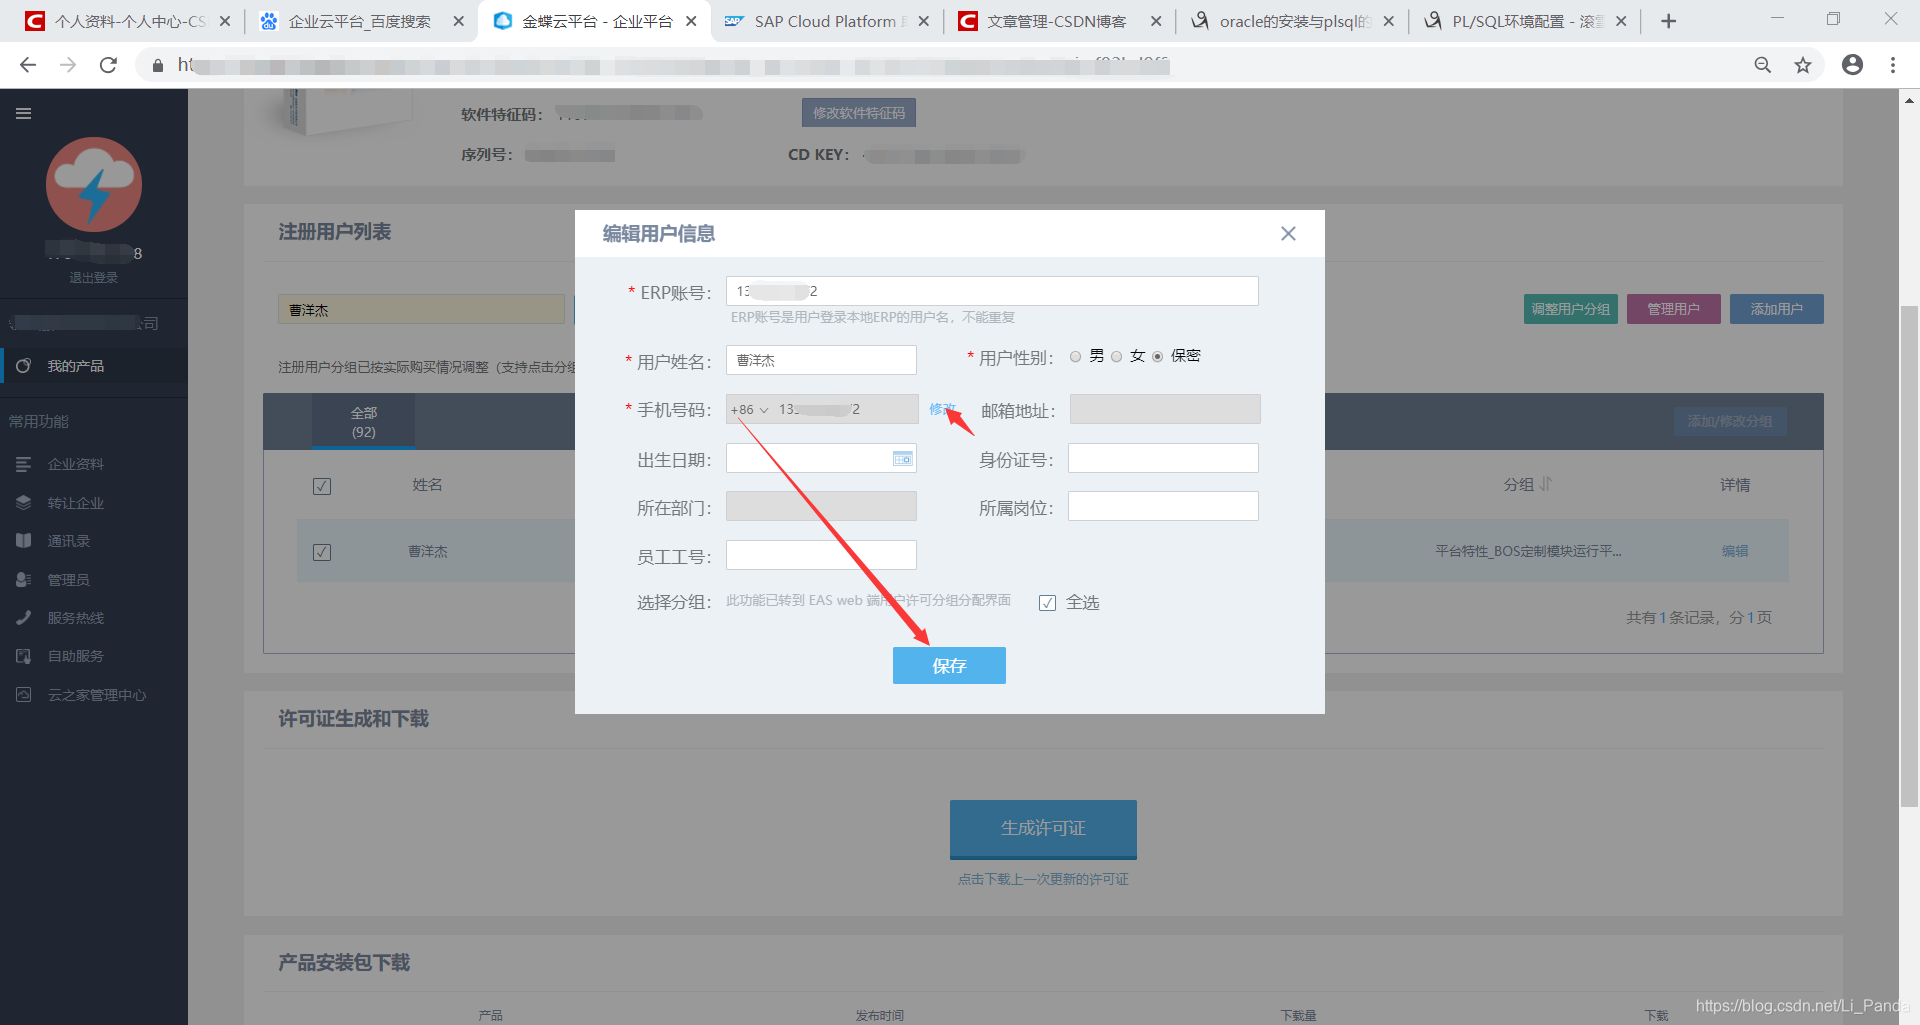Click the 保存 button in the dialog
Viewport: 1920px width, 1025px height.
(948, 665)
